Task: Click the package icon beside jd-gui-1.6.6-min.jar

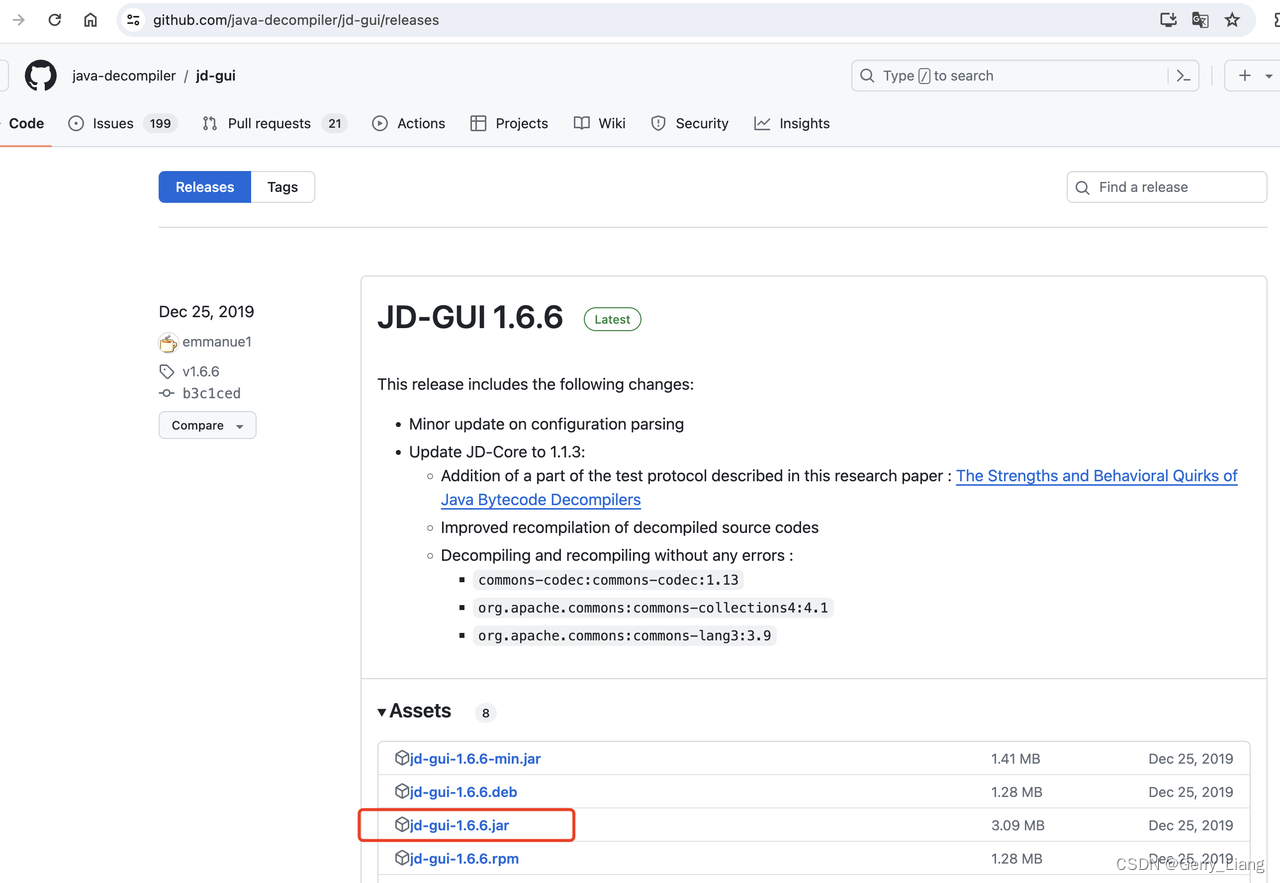Action: click(402, 758)
